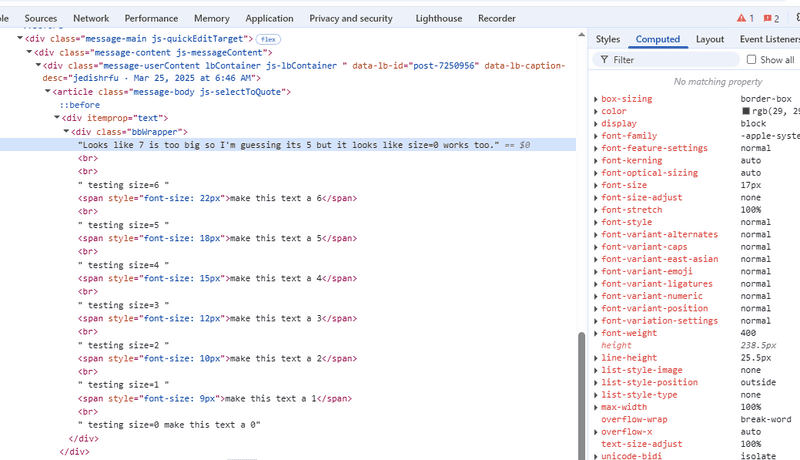The width and height of the screenshot is (800, 460).
Task: Click the text-size-adjust property name
Action: click(641, 444)
